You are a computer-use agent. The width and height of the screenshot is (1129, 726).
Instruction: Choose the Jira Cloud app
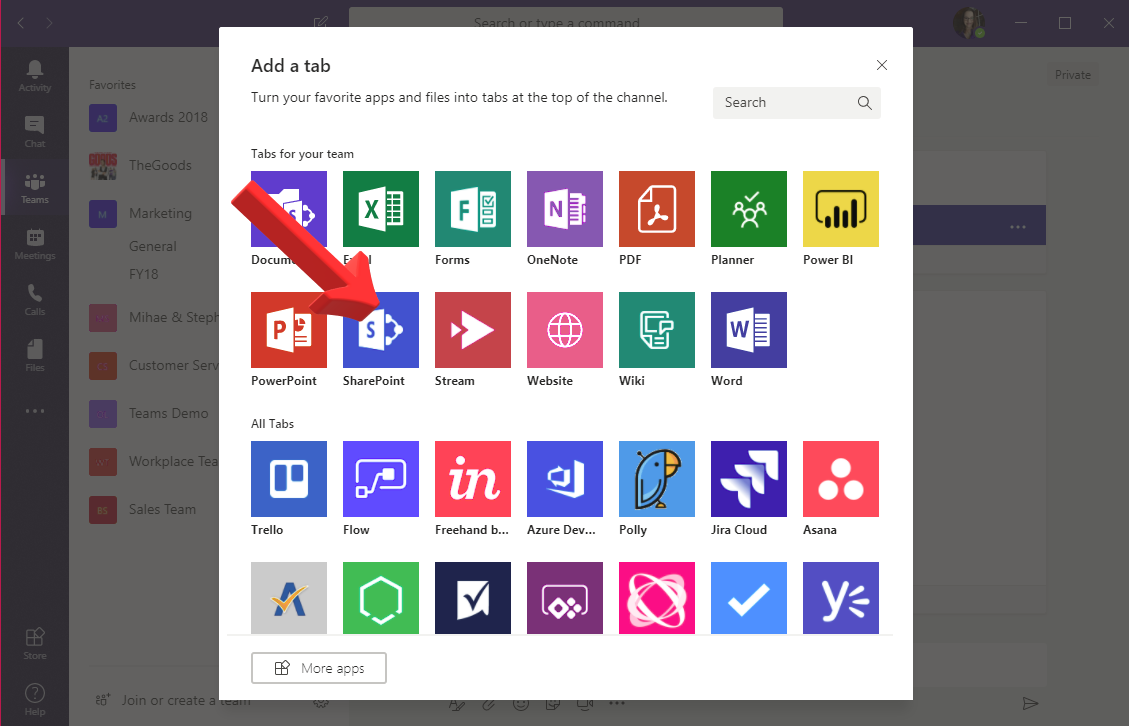click(x=749, y=480)
